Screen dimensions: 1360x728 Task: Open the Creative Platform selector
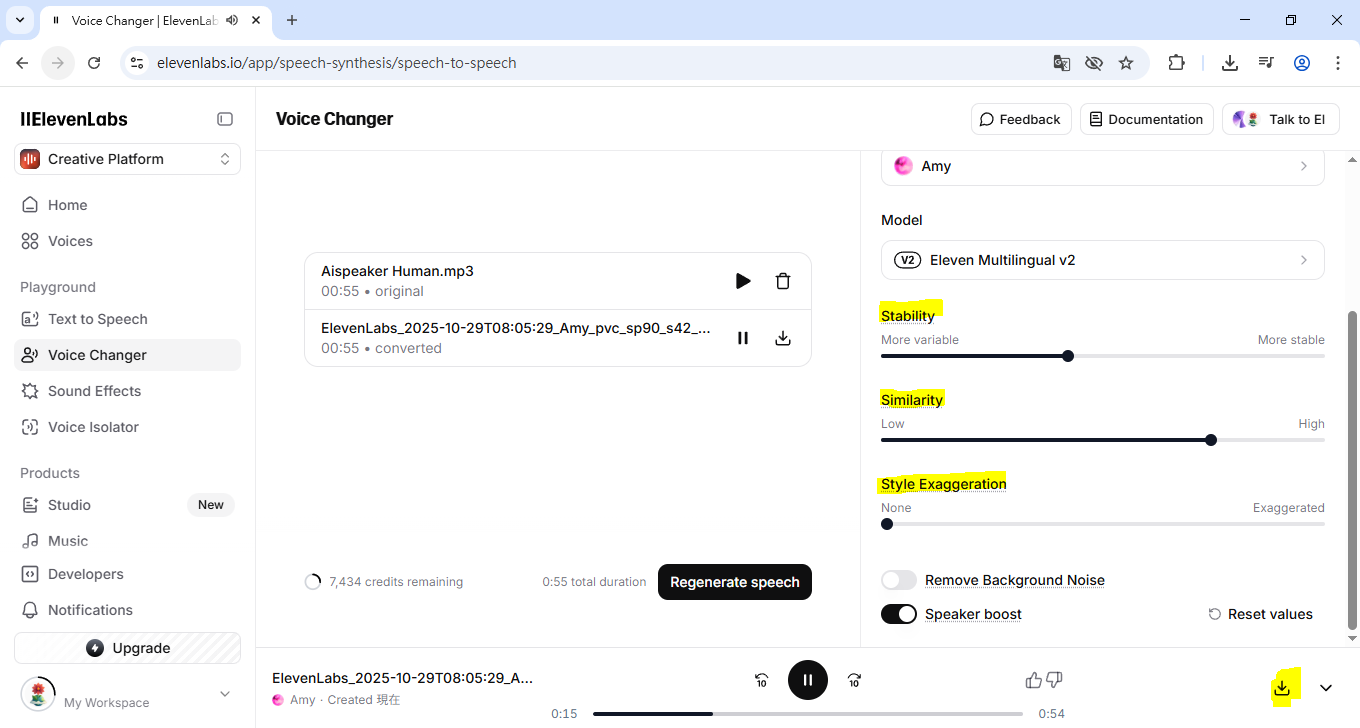[127, 159]
